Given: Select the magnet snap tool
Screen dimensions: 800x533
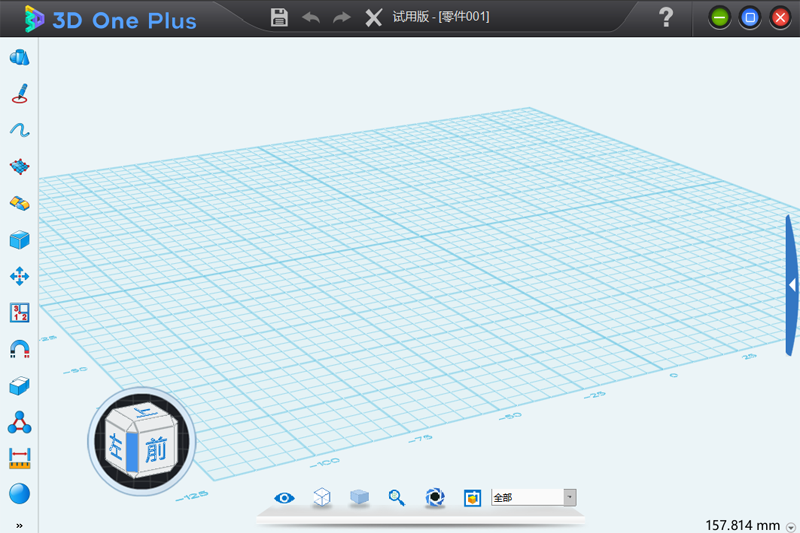Looking at the screenshot, I should (19, 349).
